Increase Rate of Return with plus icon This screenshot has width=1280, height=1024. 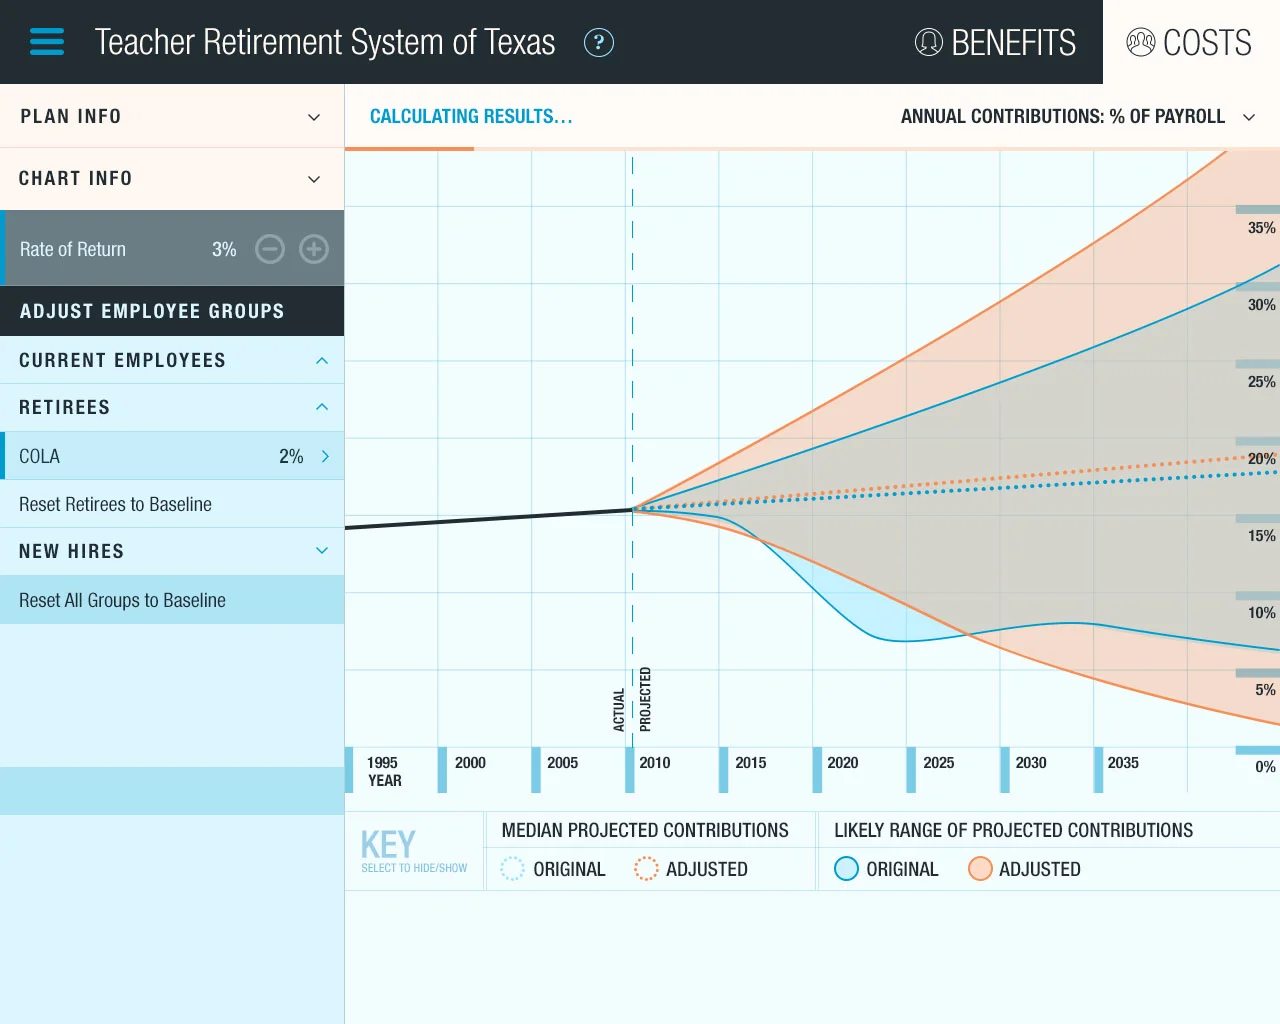[x=314, y=249]
